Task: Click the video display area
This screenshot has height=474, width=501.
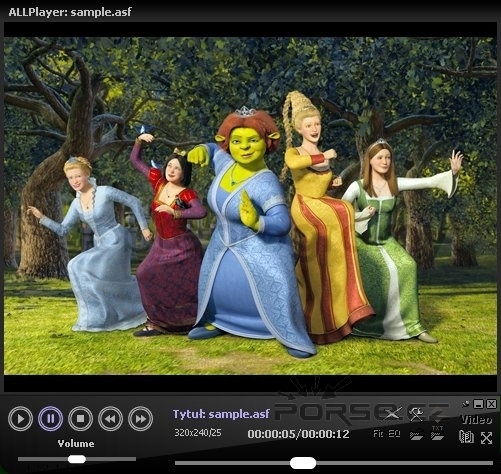Action: (250, 206)
